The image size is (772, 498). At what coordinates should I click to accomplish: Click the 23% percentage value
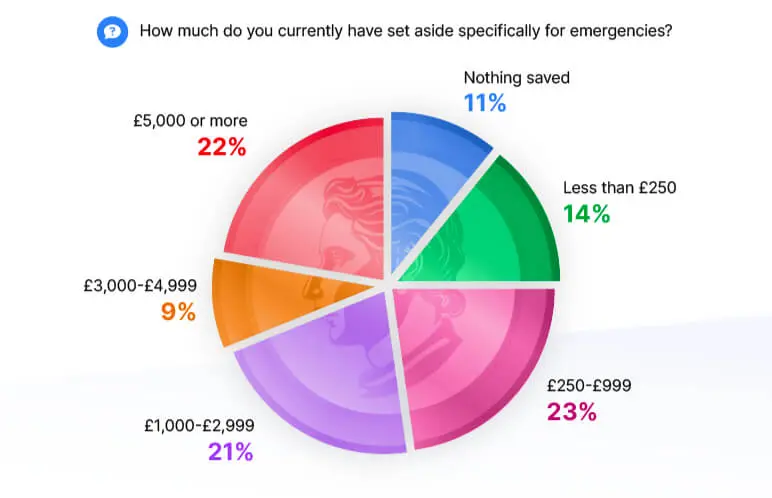572,411
